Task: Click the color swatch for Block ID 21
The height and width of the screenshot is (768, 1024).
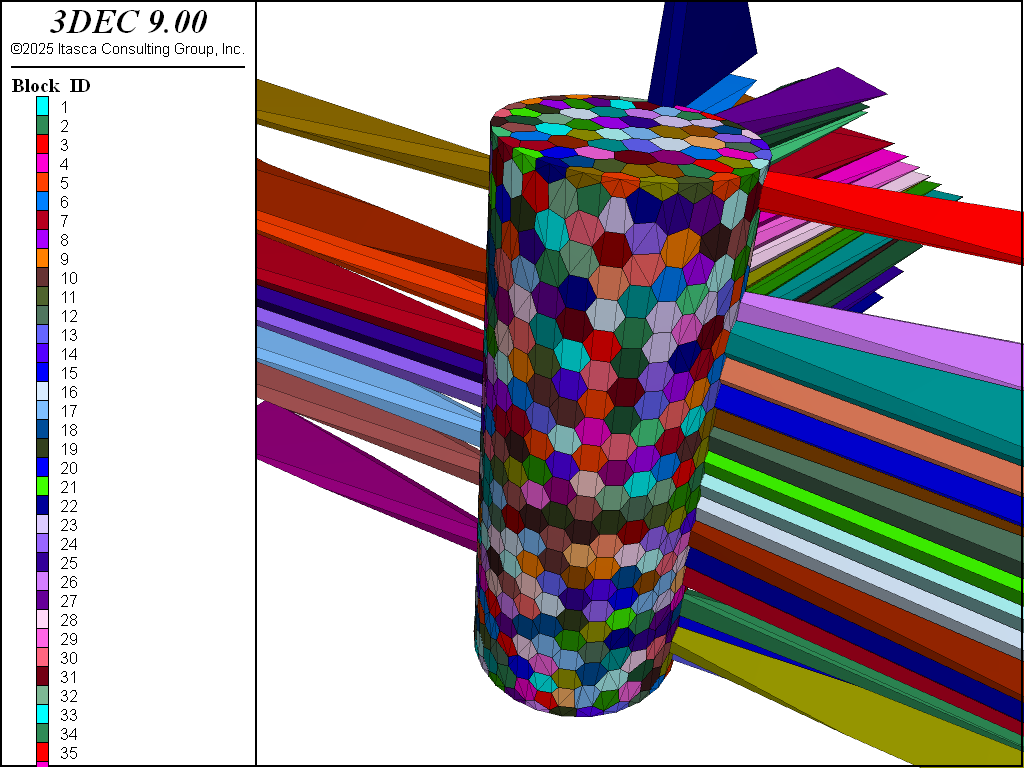Action: pos(42,487)
